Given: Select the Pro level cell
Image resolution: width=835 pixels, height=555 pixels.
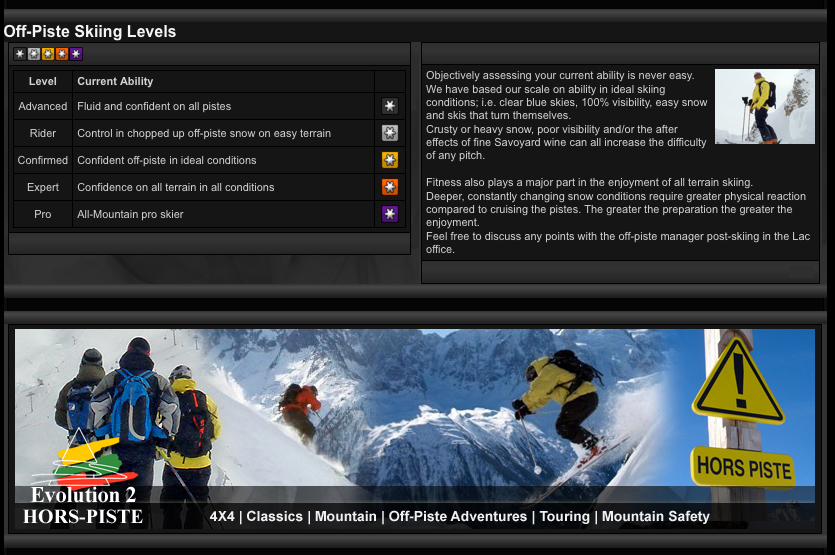Looking at the screenshot, I should (43, 214).
